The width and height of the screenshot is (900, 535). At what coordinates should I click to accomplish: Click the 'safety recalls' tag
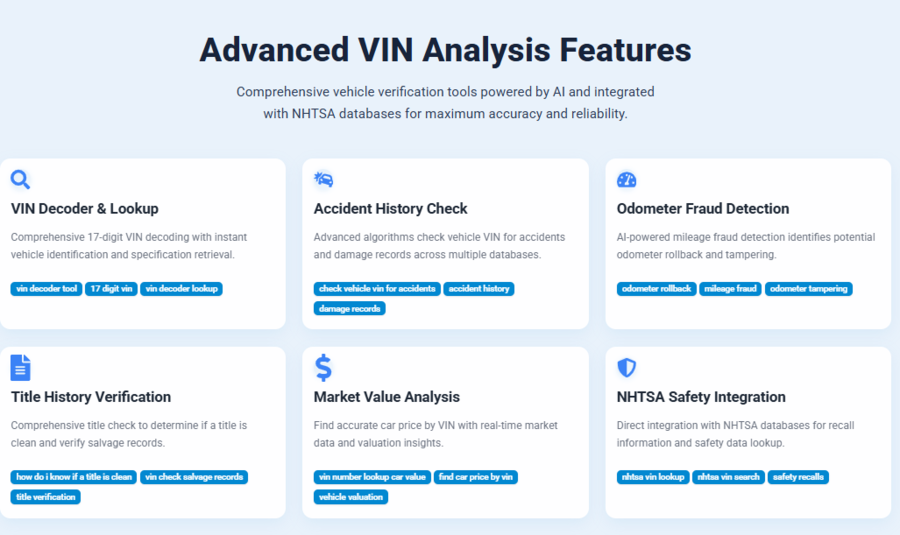click(x=798, y=477)
